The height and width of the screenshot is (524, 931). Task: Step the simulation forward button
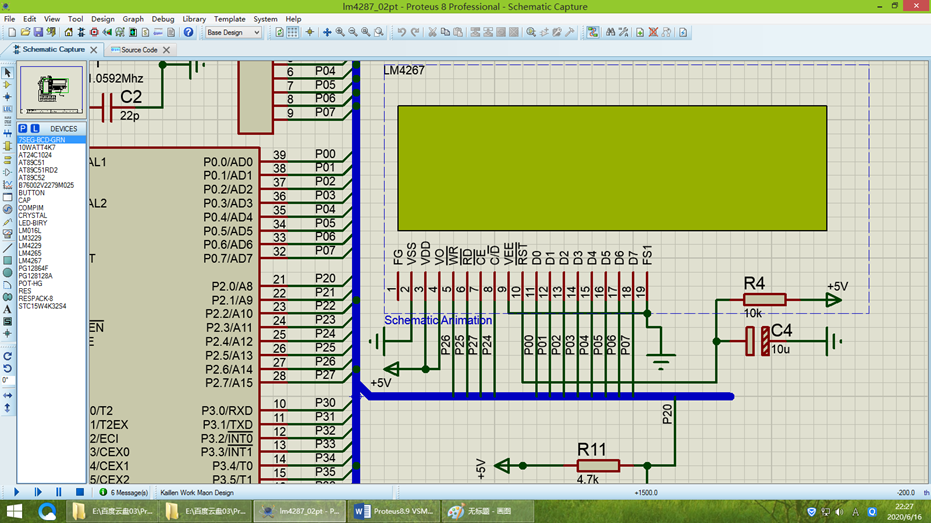click(38, 492)
